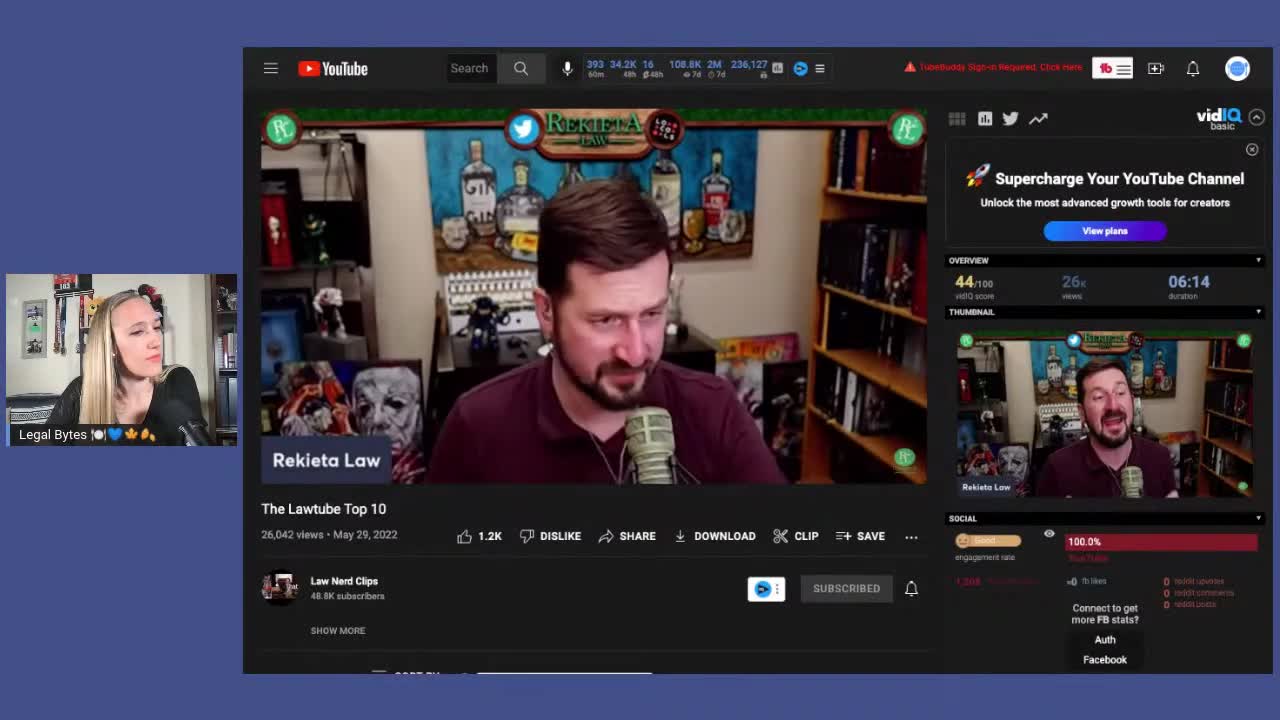Image resolution: width=1280 pixels, height=720 pixels.
Task: Click the View plans button
Action: pyautogui.click(x=1105, y=231)
